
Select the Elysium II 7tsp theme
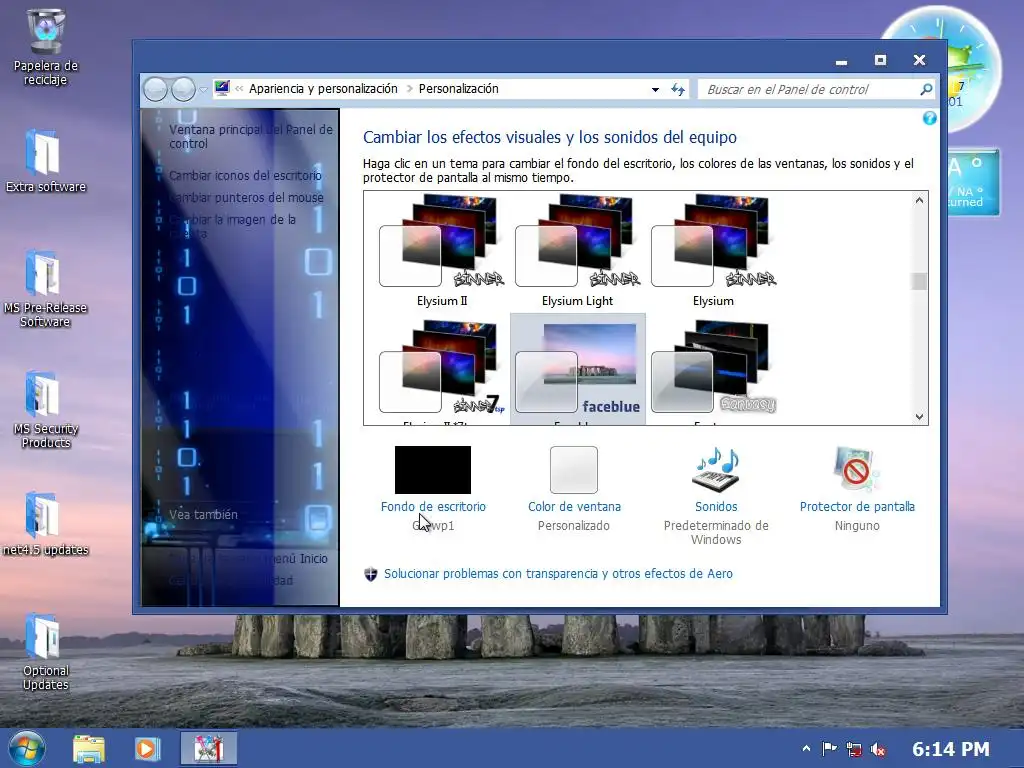442,370
